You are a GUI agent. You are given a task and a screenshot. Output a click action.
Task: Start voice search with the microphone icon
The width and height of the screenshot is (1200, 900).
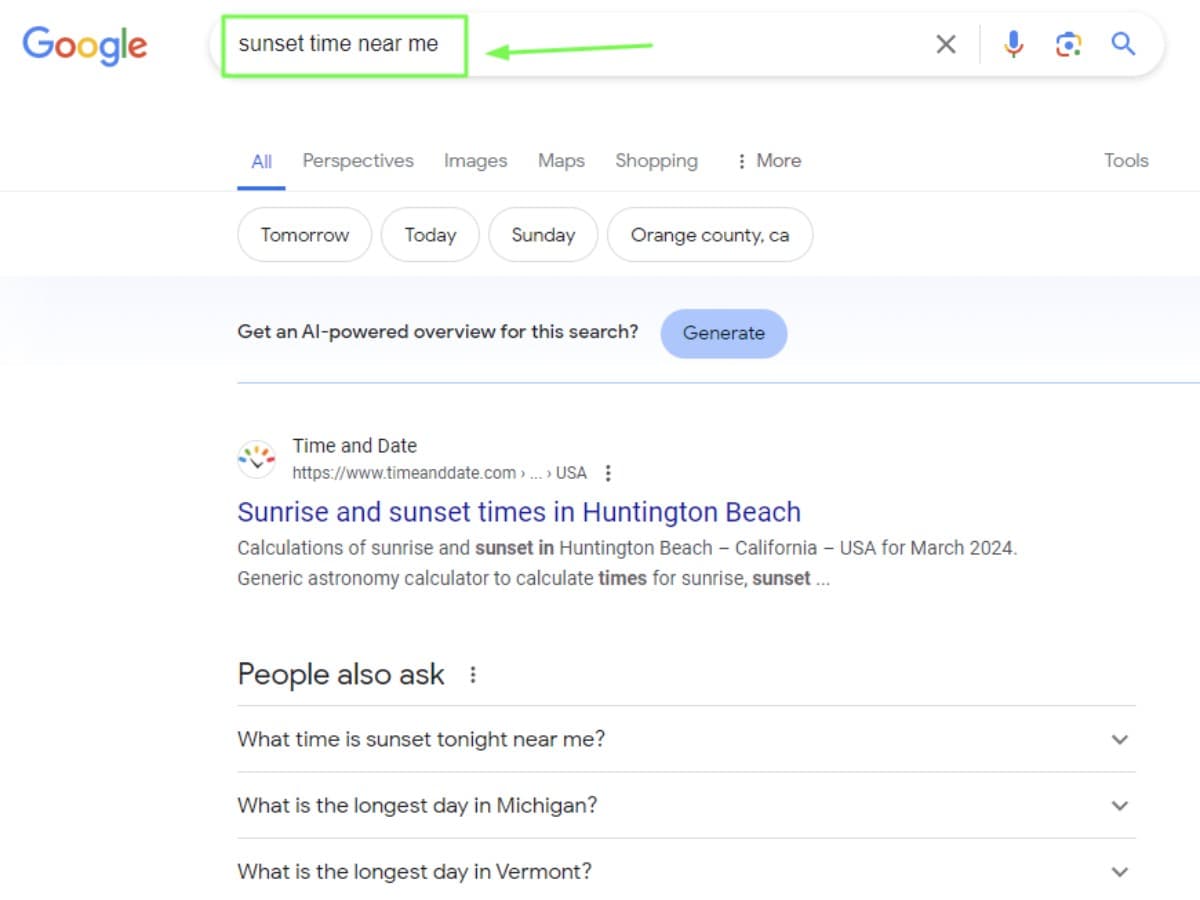tap(1013, 44)
